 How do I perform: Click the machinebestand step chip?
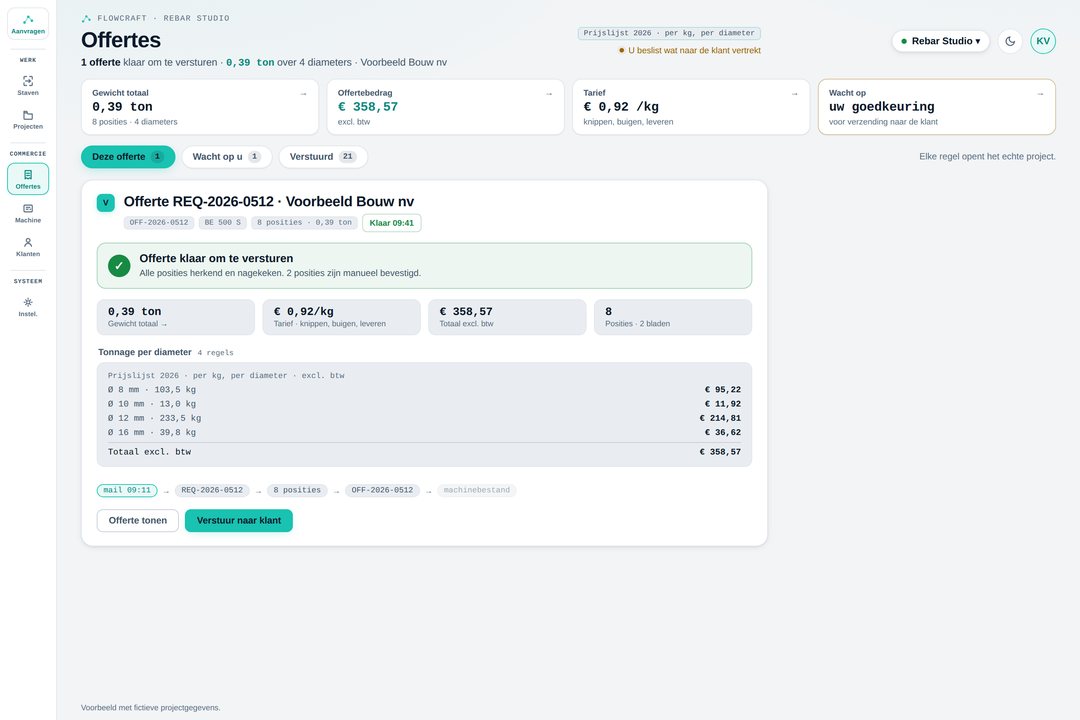(477, 491)
